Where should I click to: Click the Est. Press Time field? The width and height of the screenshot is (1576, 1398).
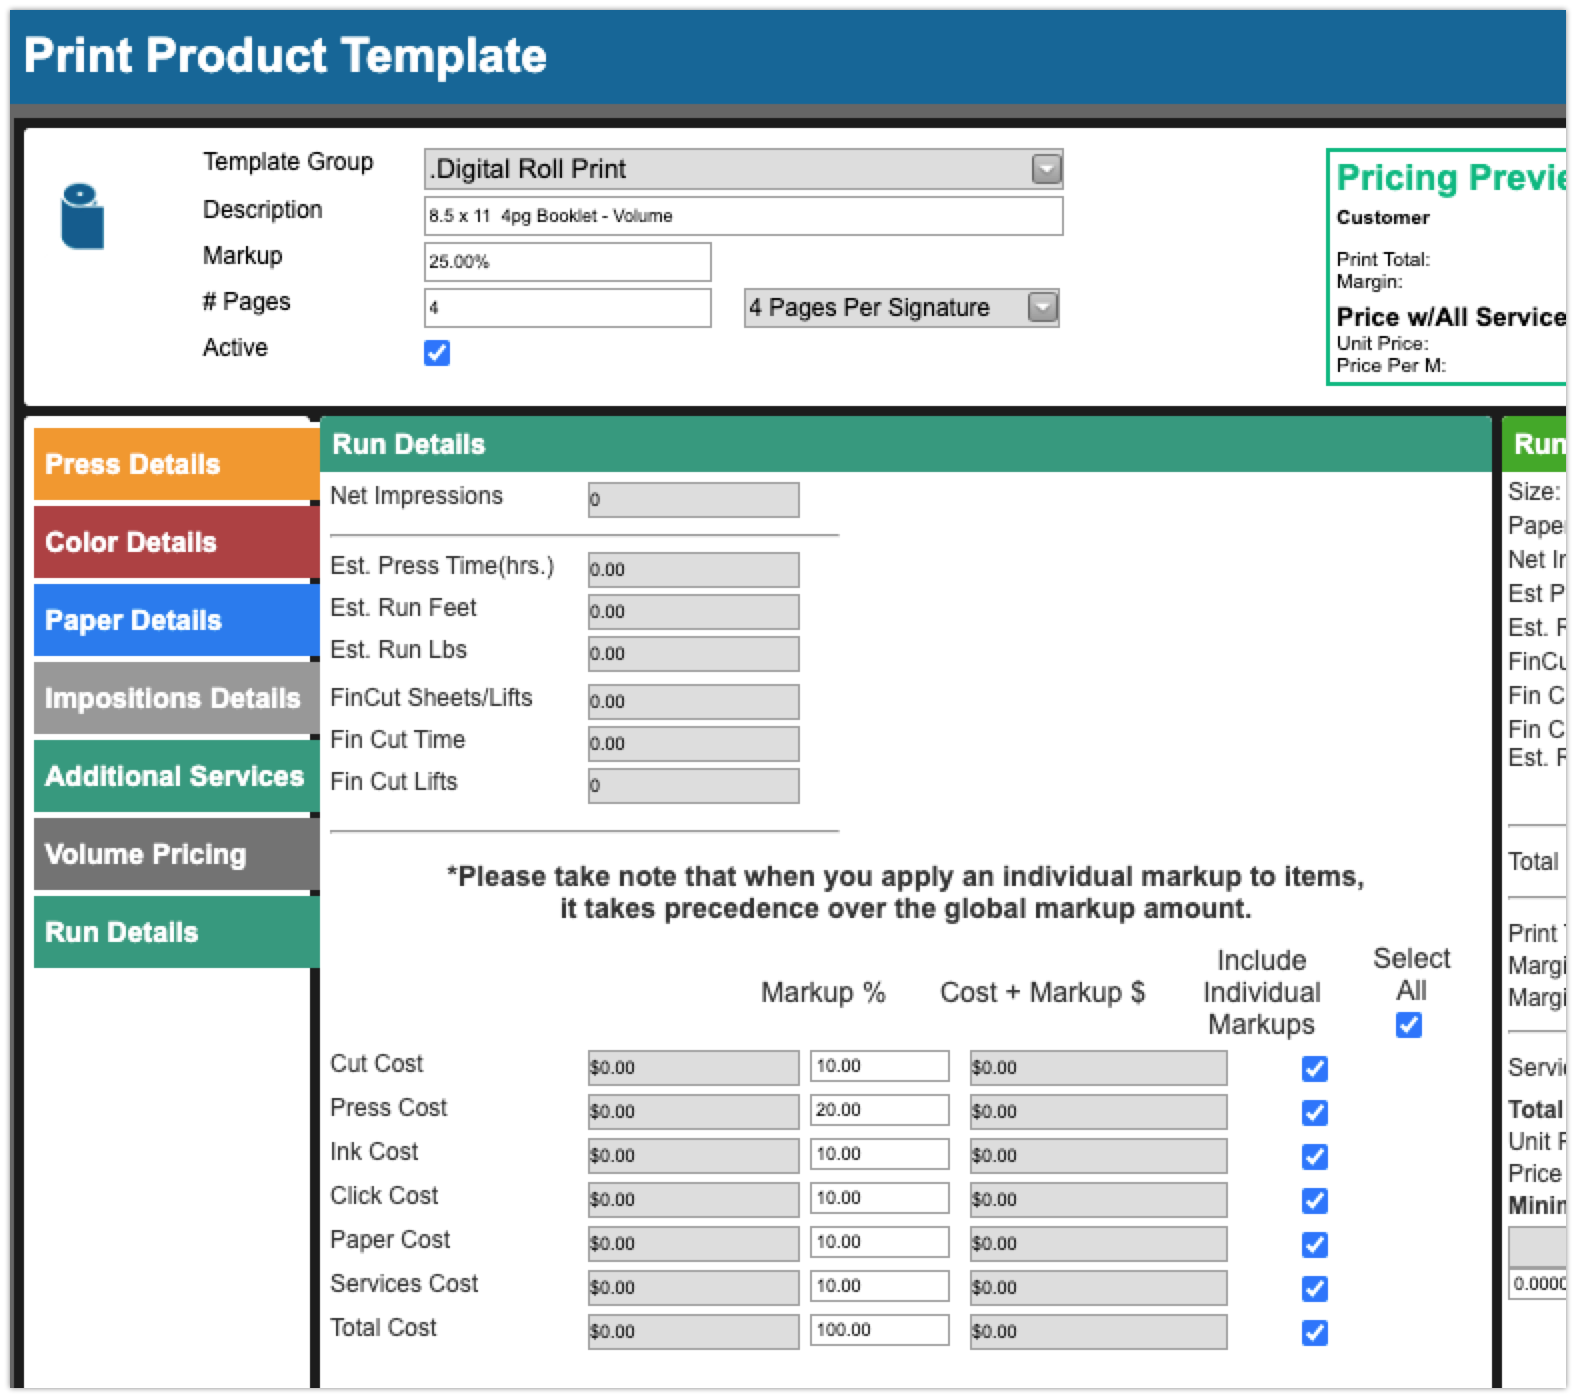[x=693, y=570]
